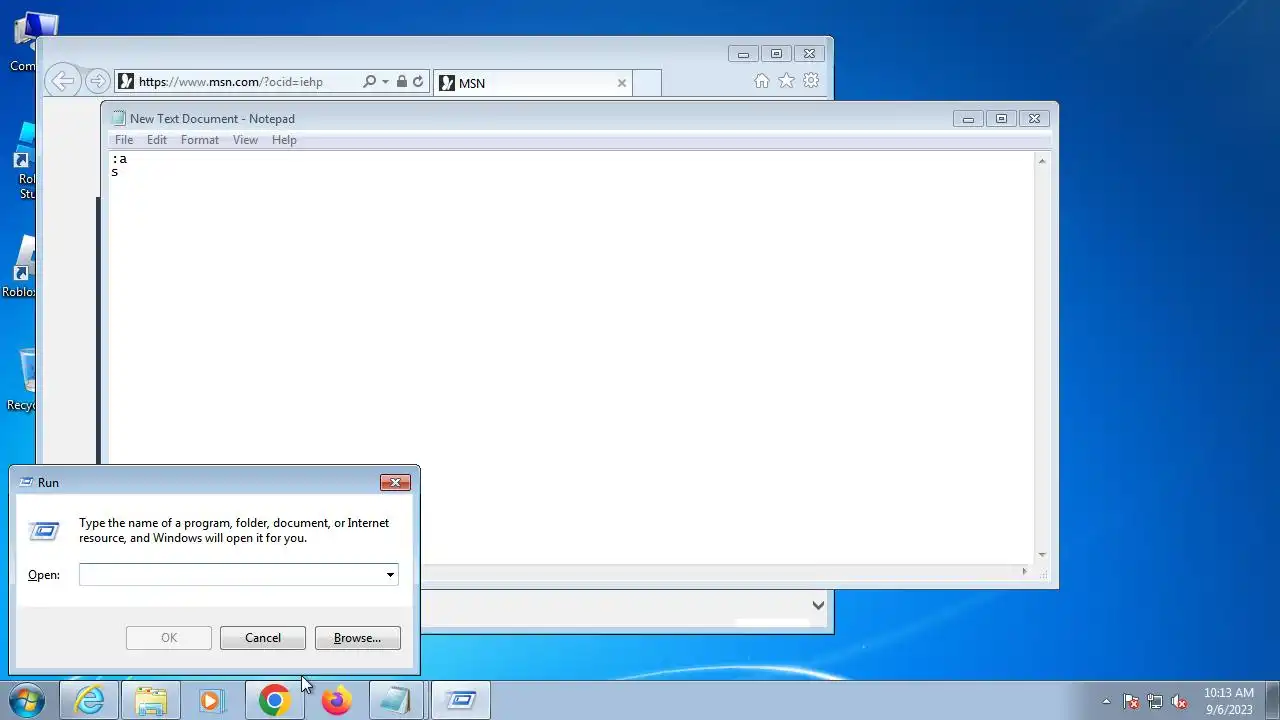Open Notepad Format menu

(199, 140)
